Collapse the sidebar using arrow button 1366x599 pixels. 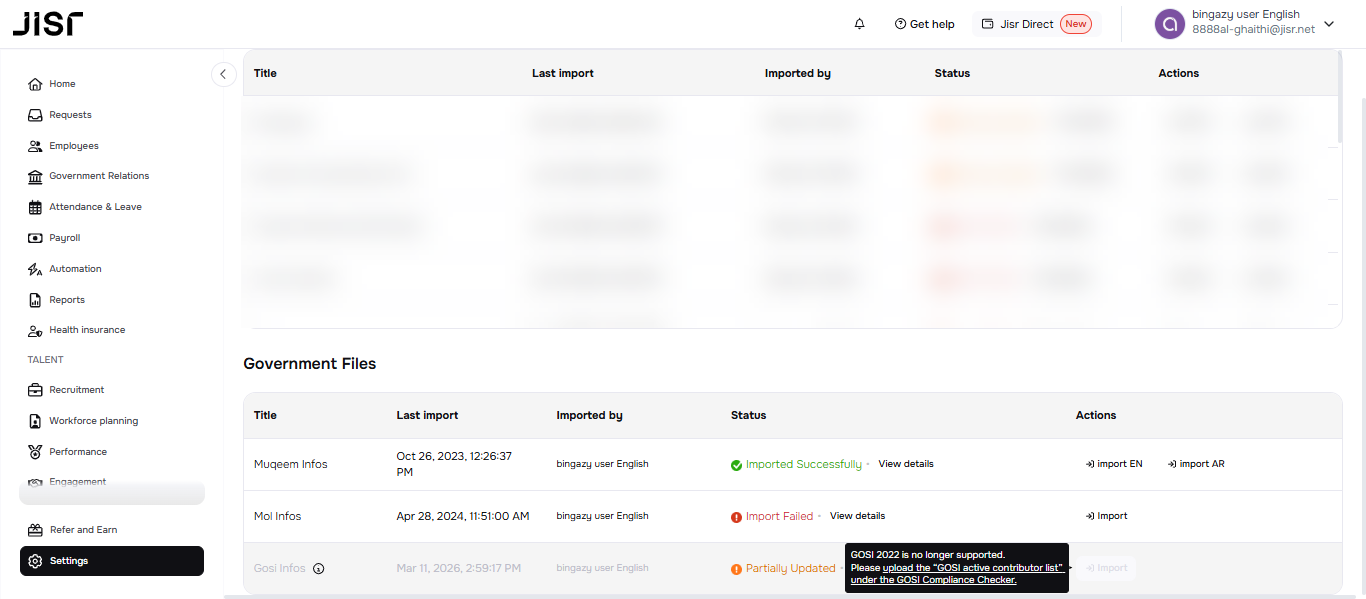point(223,74)
